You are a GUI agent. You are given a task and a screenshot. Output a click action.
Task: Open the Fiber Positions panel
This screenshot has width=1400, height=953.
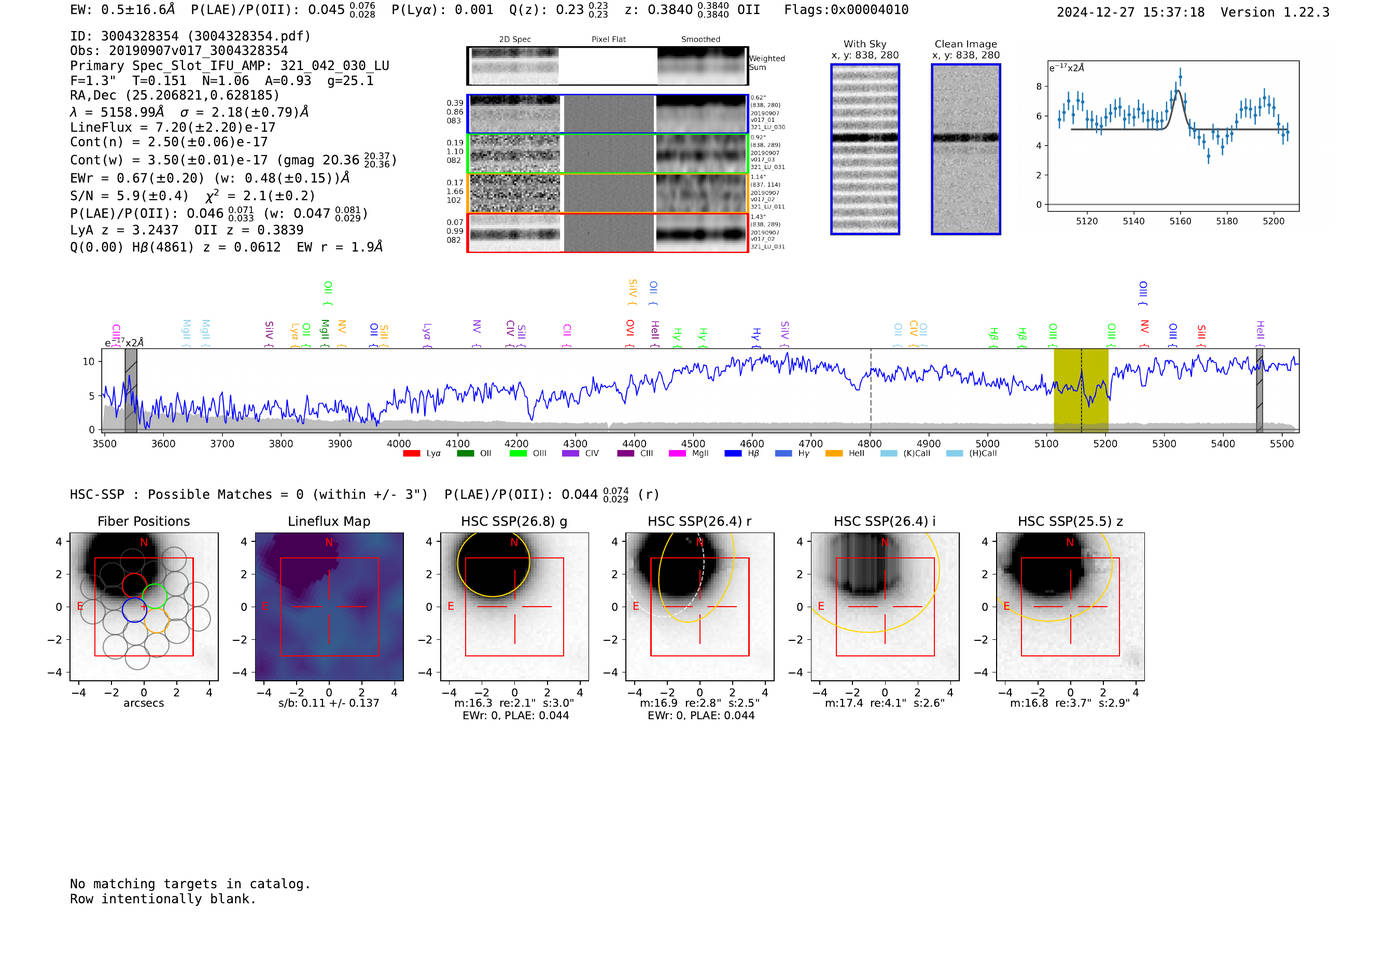click(143, 606)
